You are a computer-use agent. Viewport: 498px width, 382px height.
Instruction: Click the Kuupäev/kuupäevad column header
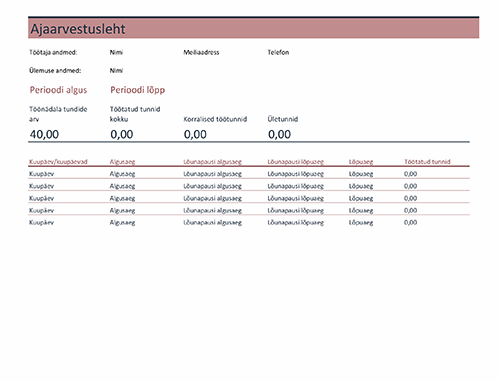pyautogui.click(x=58, y=162)
